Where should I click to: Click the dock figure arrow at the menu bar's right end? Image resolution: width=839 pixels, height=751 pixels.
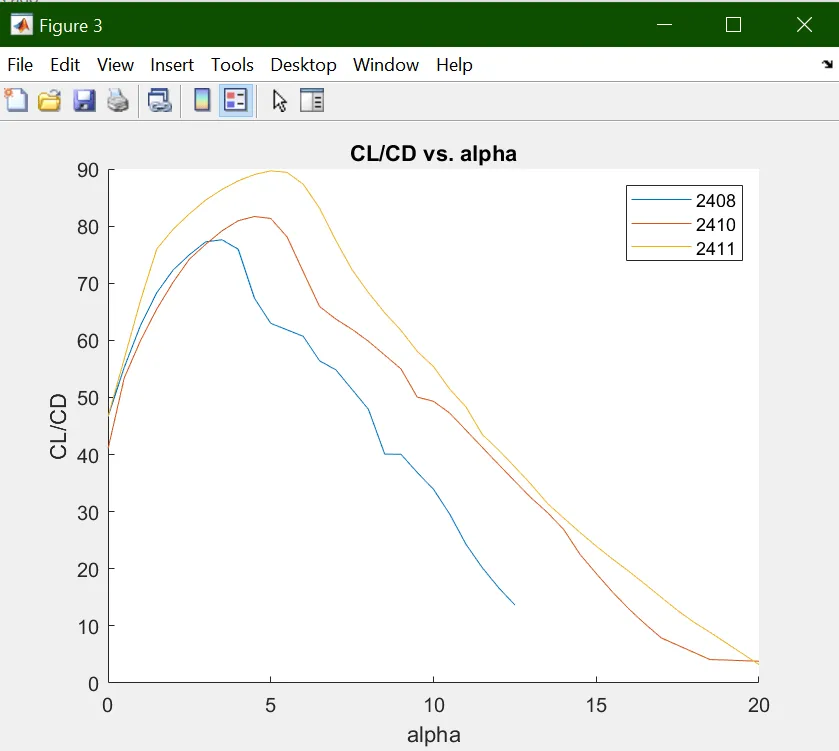826,65
